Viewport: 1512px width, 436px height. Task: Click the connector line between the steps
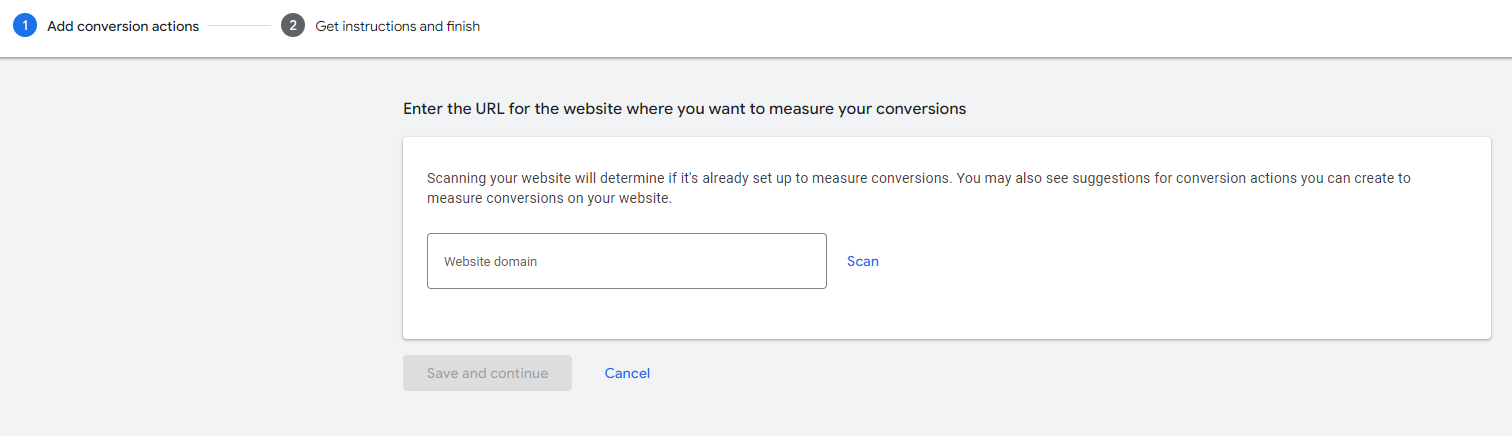[x=240, y=27]
